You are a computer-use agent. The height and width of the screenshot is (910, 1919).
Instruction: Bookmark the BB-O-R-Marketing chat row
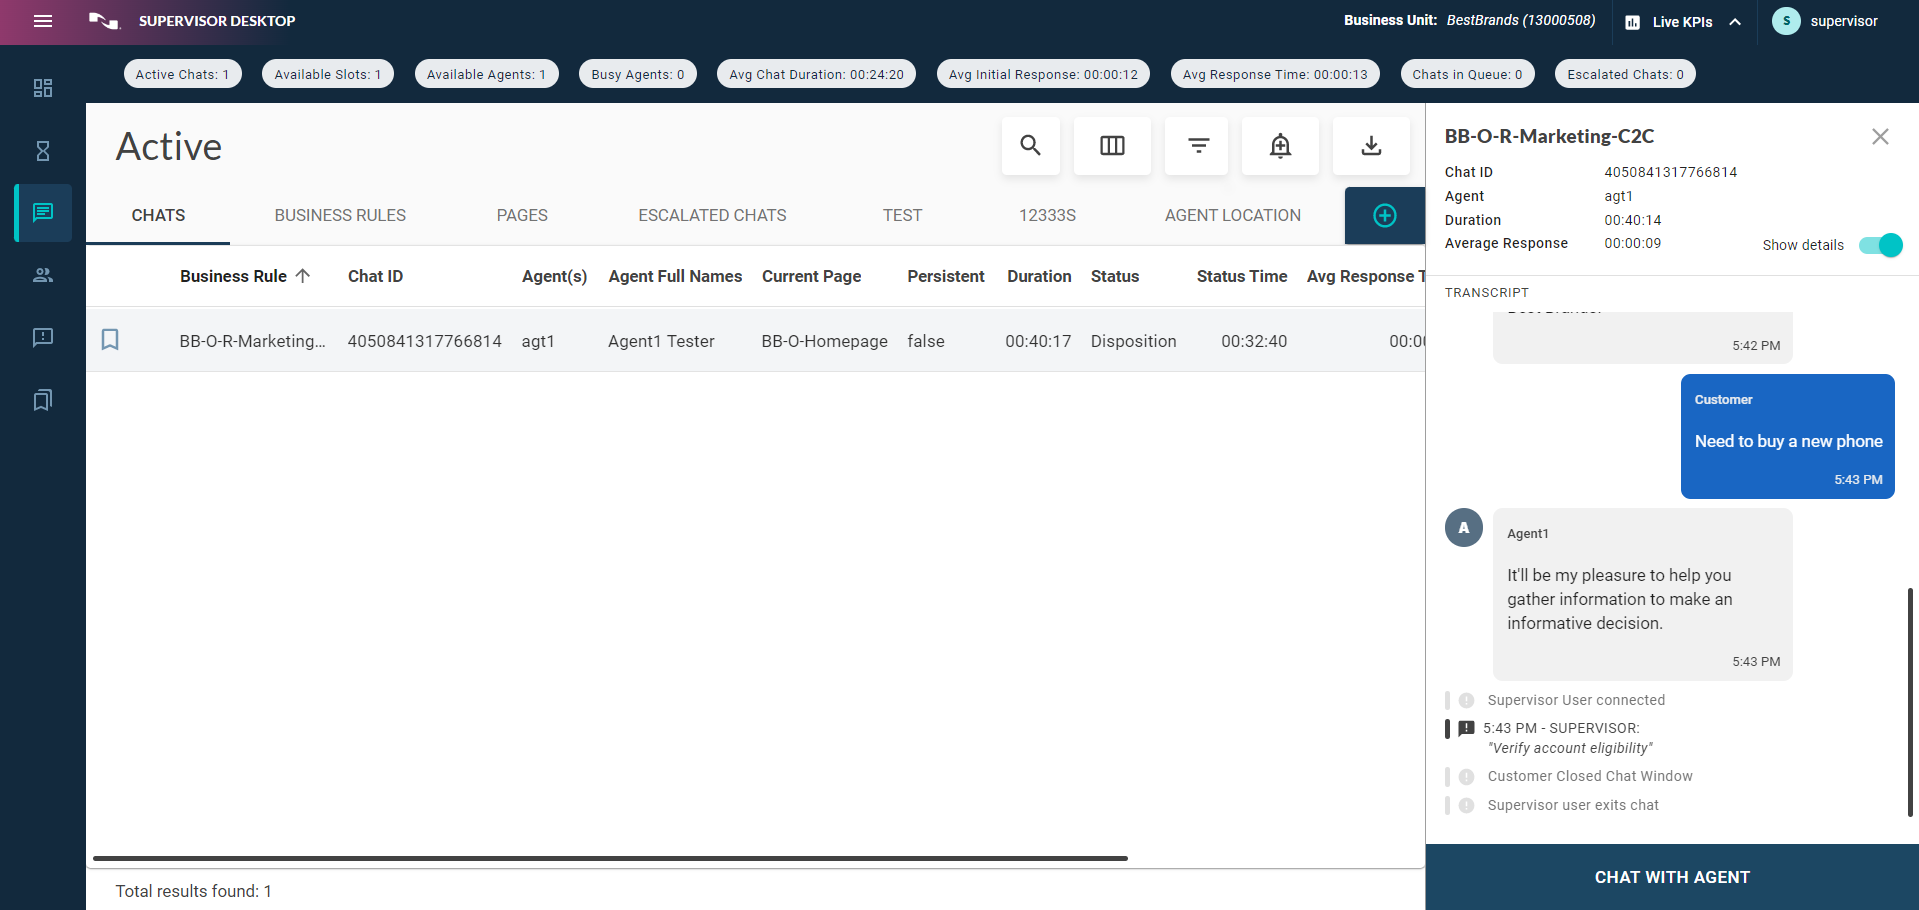pos(110,340)
